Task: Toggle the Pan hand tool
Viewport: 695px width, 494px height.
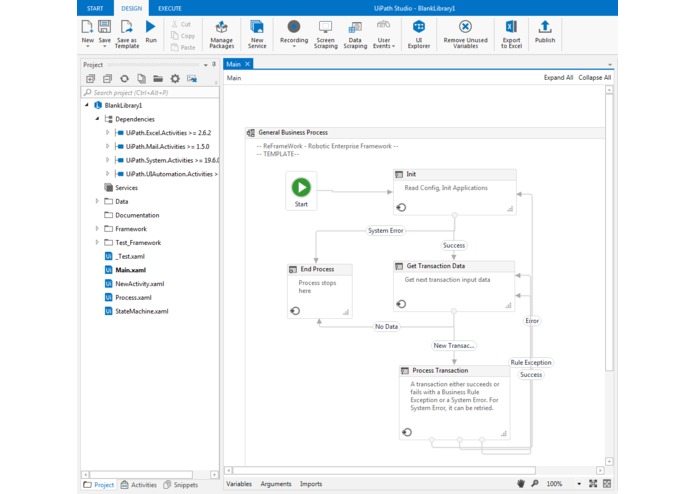Action: click(x=521, y=483)
